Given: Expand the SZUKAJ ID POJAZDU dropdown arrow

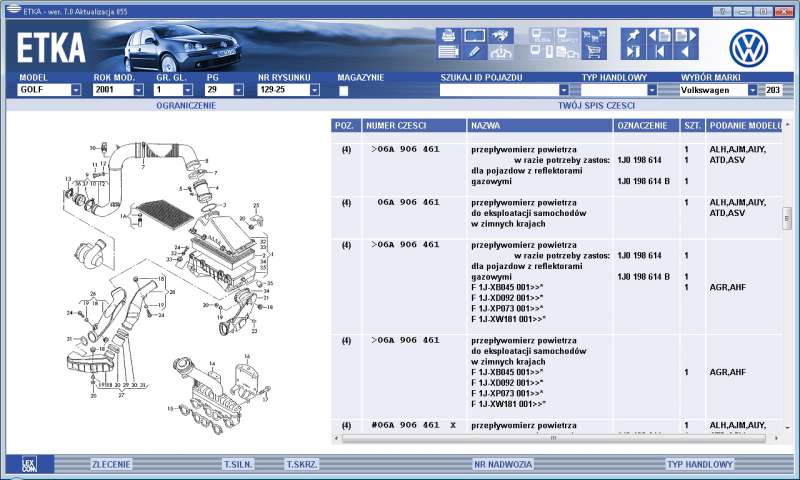Looking at the screenshot, I should pyautogui.click(x=563, y=90).
